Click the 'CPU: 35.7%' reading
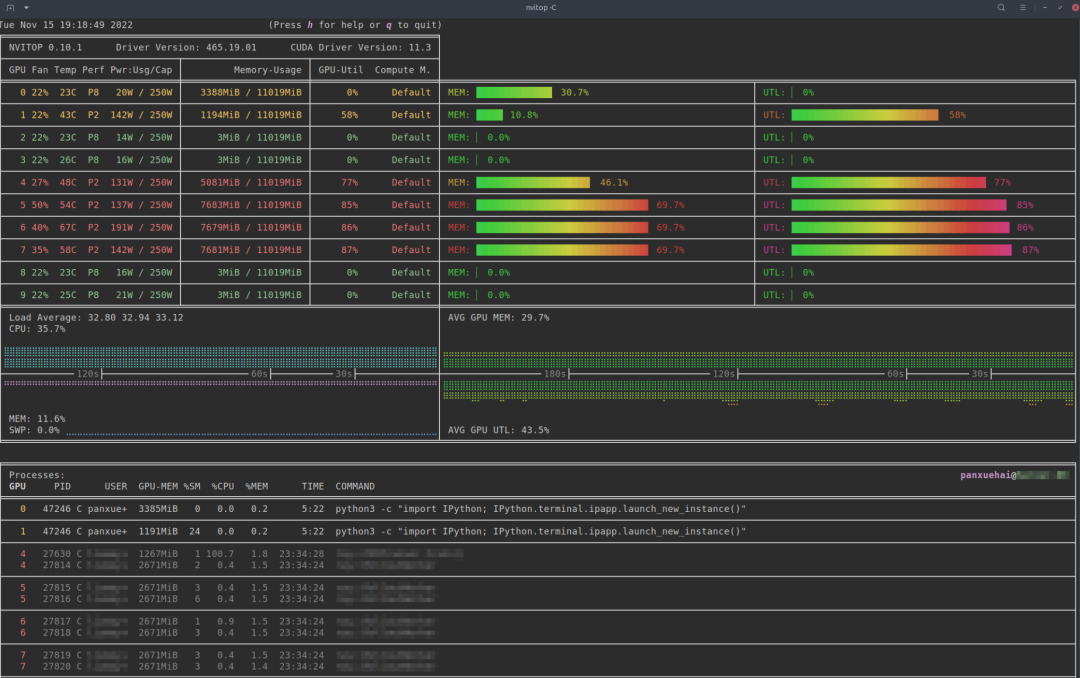Viewport: 1080px width, 678px height. click(37, 329)
